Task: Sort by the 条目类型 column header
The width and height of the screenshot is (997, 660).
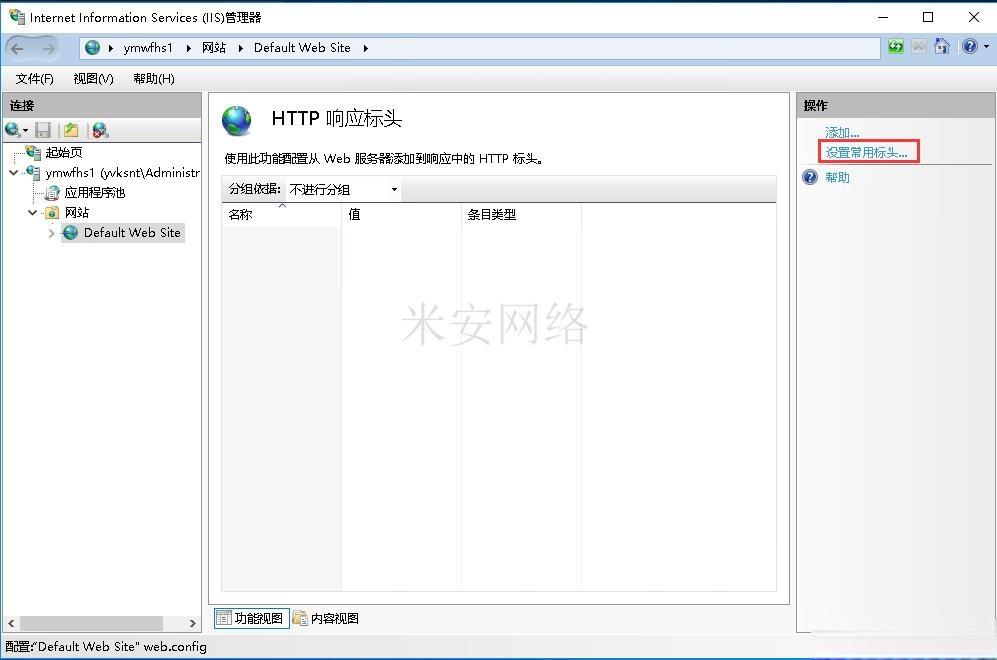Action: click(521, 214)
